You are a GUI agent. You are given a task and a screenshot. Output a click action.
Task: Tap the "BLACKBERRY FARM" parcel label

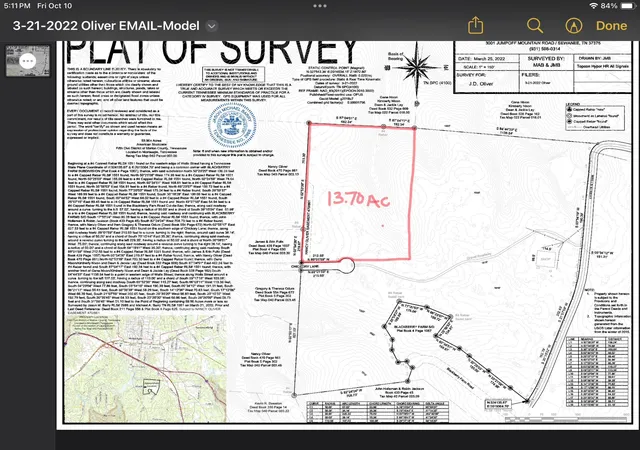click(414, 329)
